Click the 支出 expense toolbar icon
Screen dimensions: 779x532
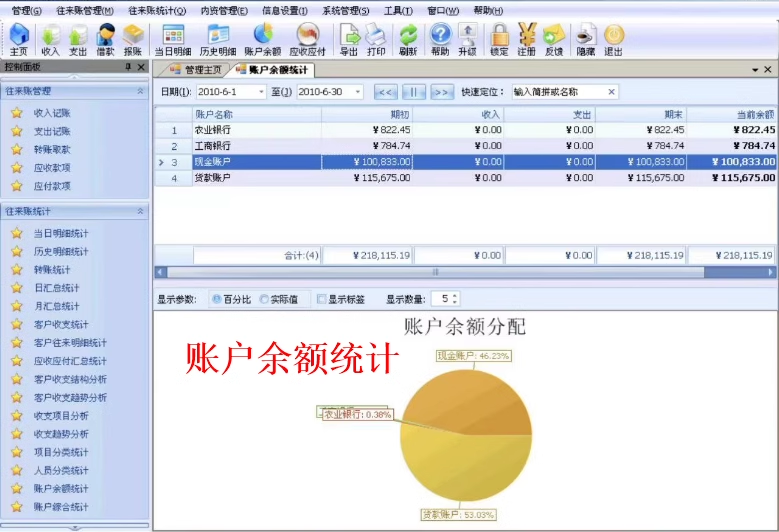78,40
